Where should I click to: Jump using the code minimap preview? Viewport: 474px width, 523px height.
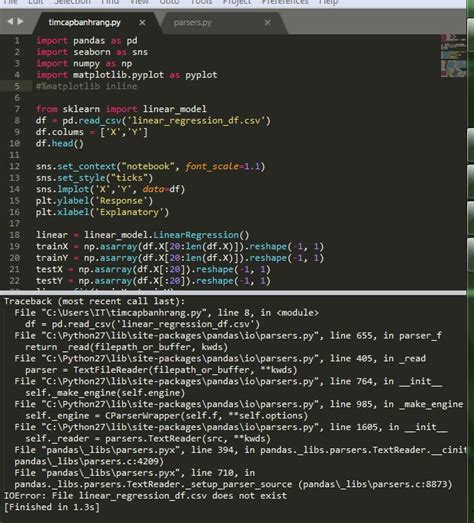[453, 56]
